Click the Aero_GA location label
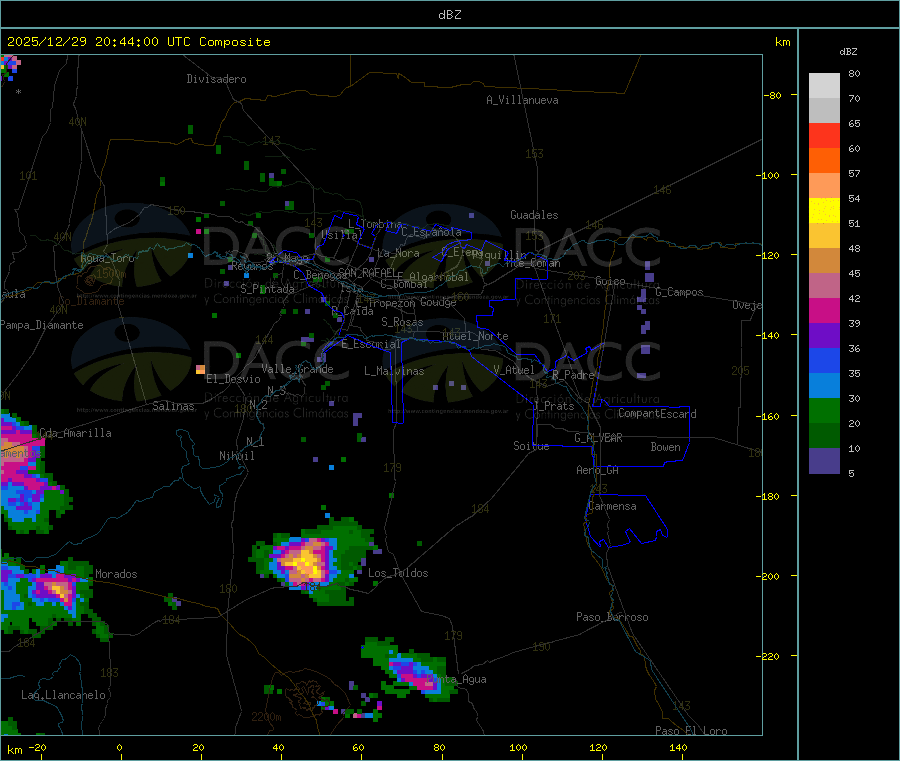The image size is (900, 761). [x=597, y=470]
